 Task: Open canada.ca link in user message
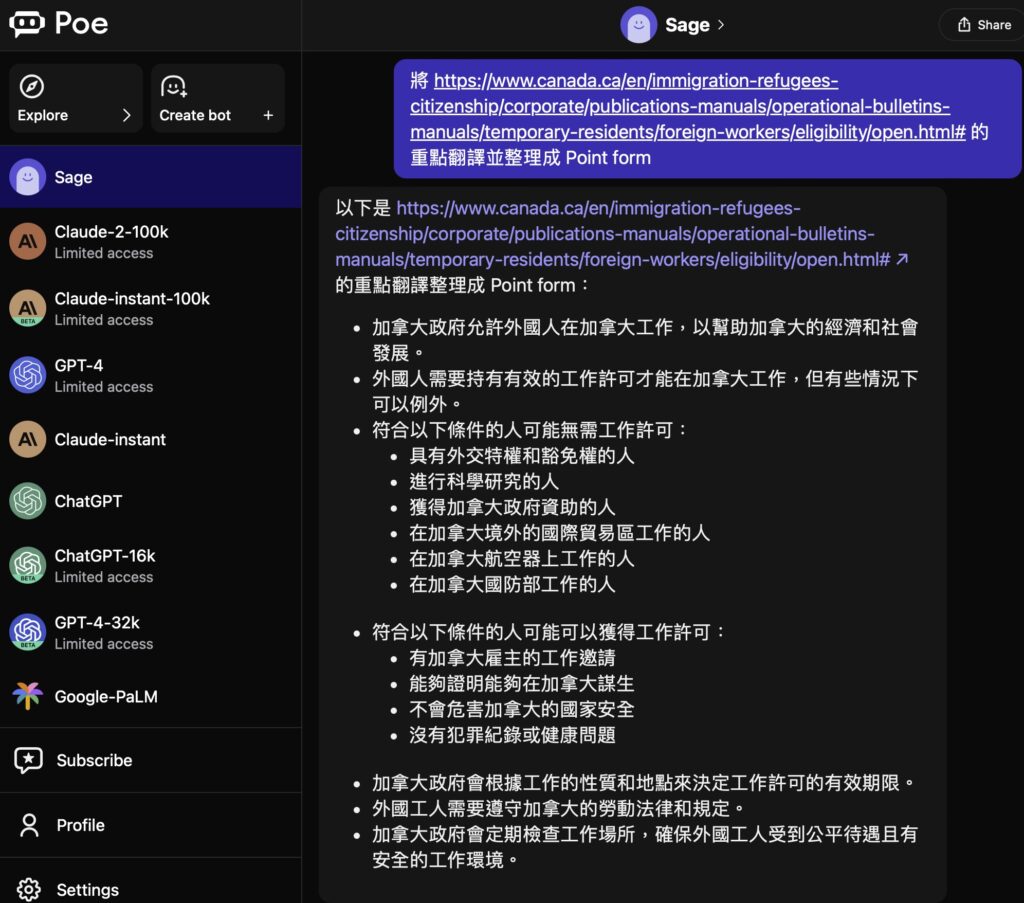coord(688,106)
